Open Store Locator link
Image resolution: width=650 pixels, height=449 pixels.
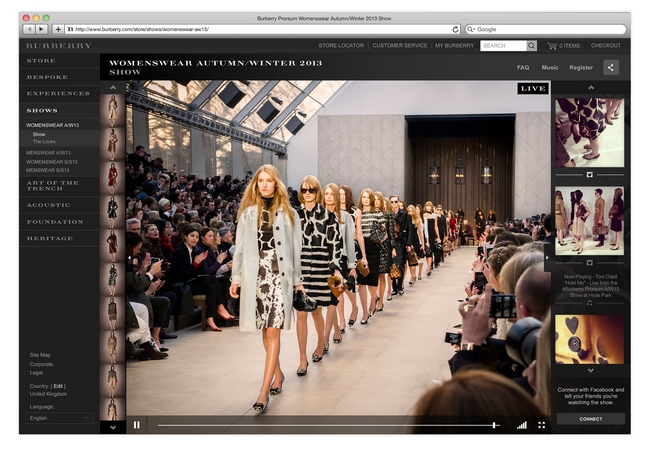click(341, 45)
